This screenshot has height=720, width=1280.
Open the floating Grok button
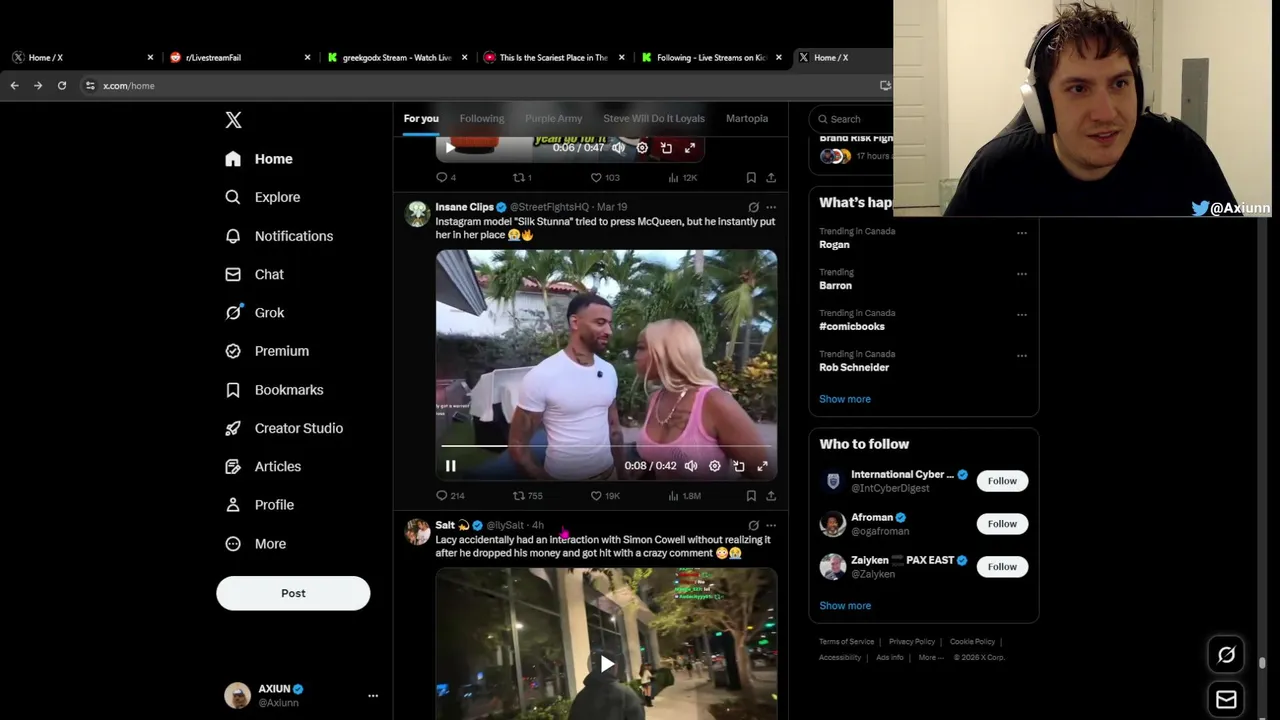click(1226, 655)
